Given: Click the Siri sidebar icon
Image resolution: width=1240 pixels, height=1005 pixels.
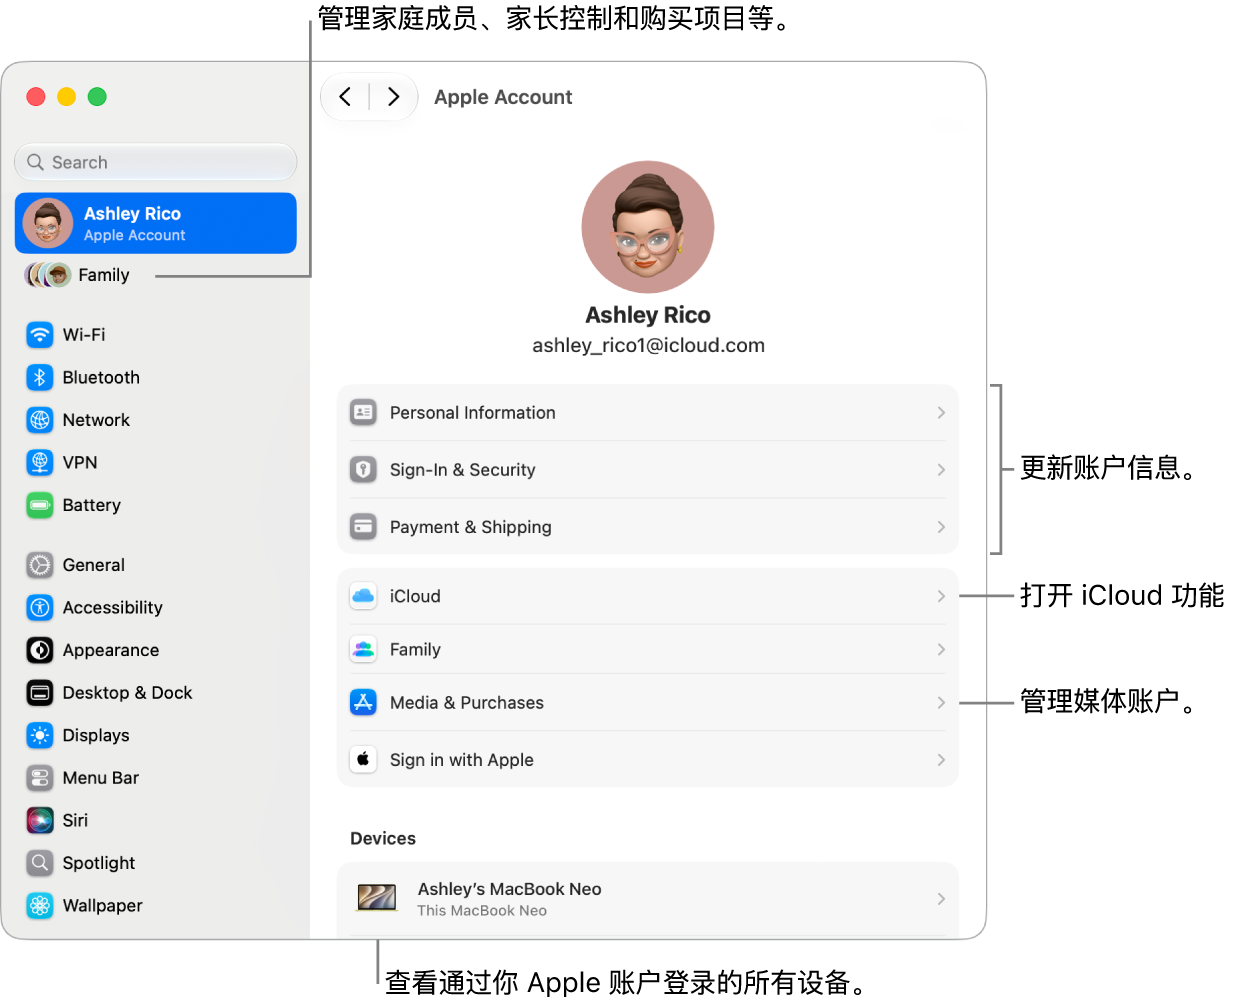Looking at the screenshot, I should tap(40, 820).
